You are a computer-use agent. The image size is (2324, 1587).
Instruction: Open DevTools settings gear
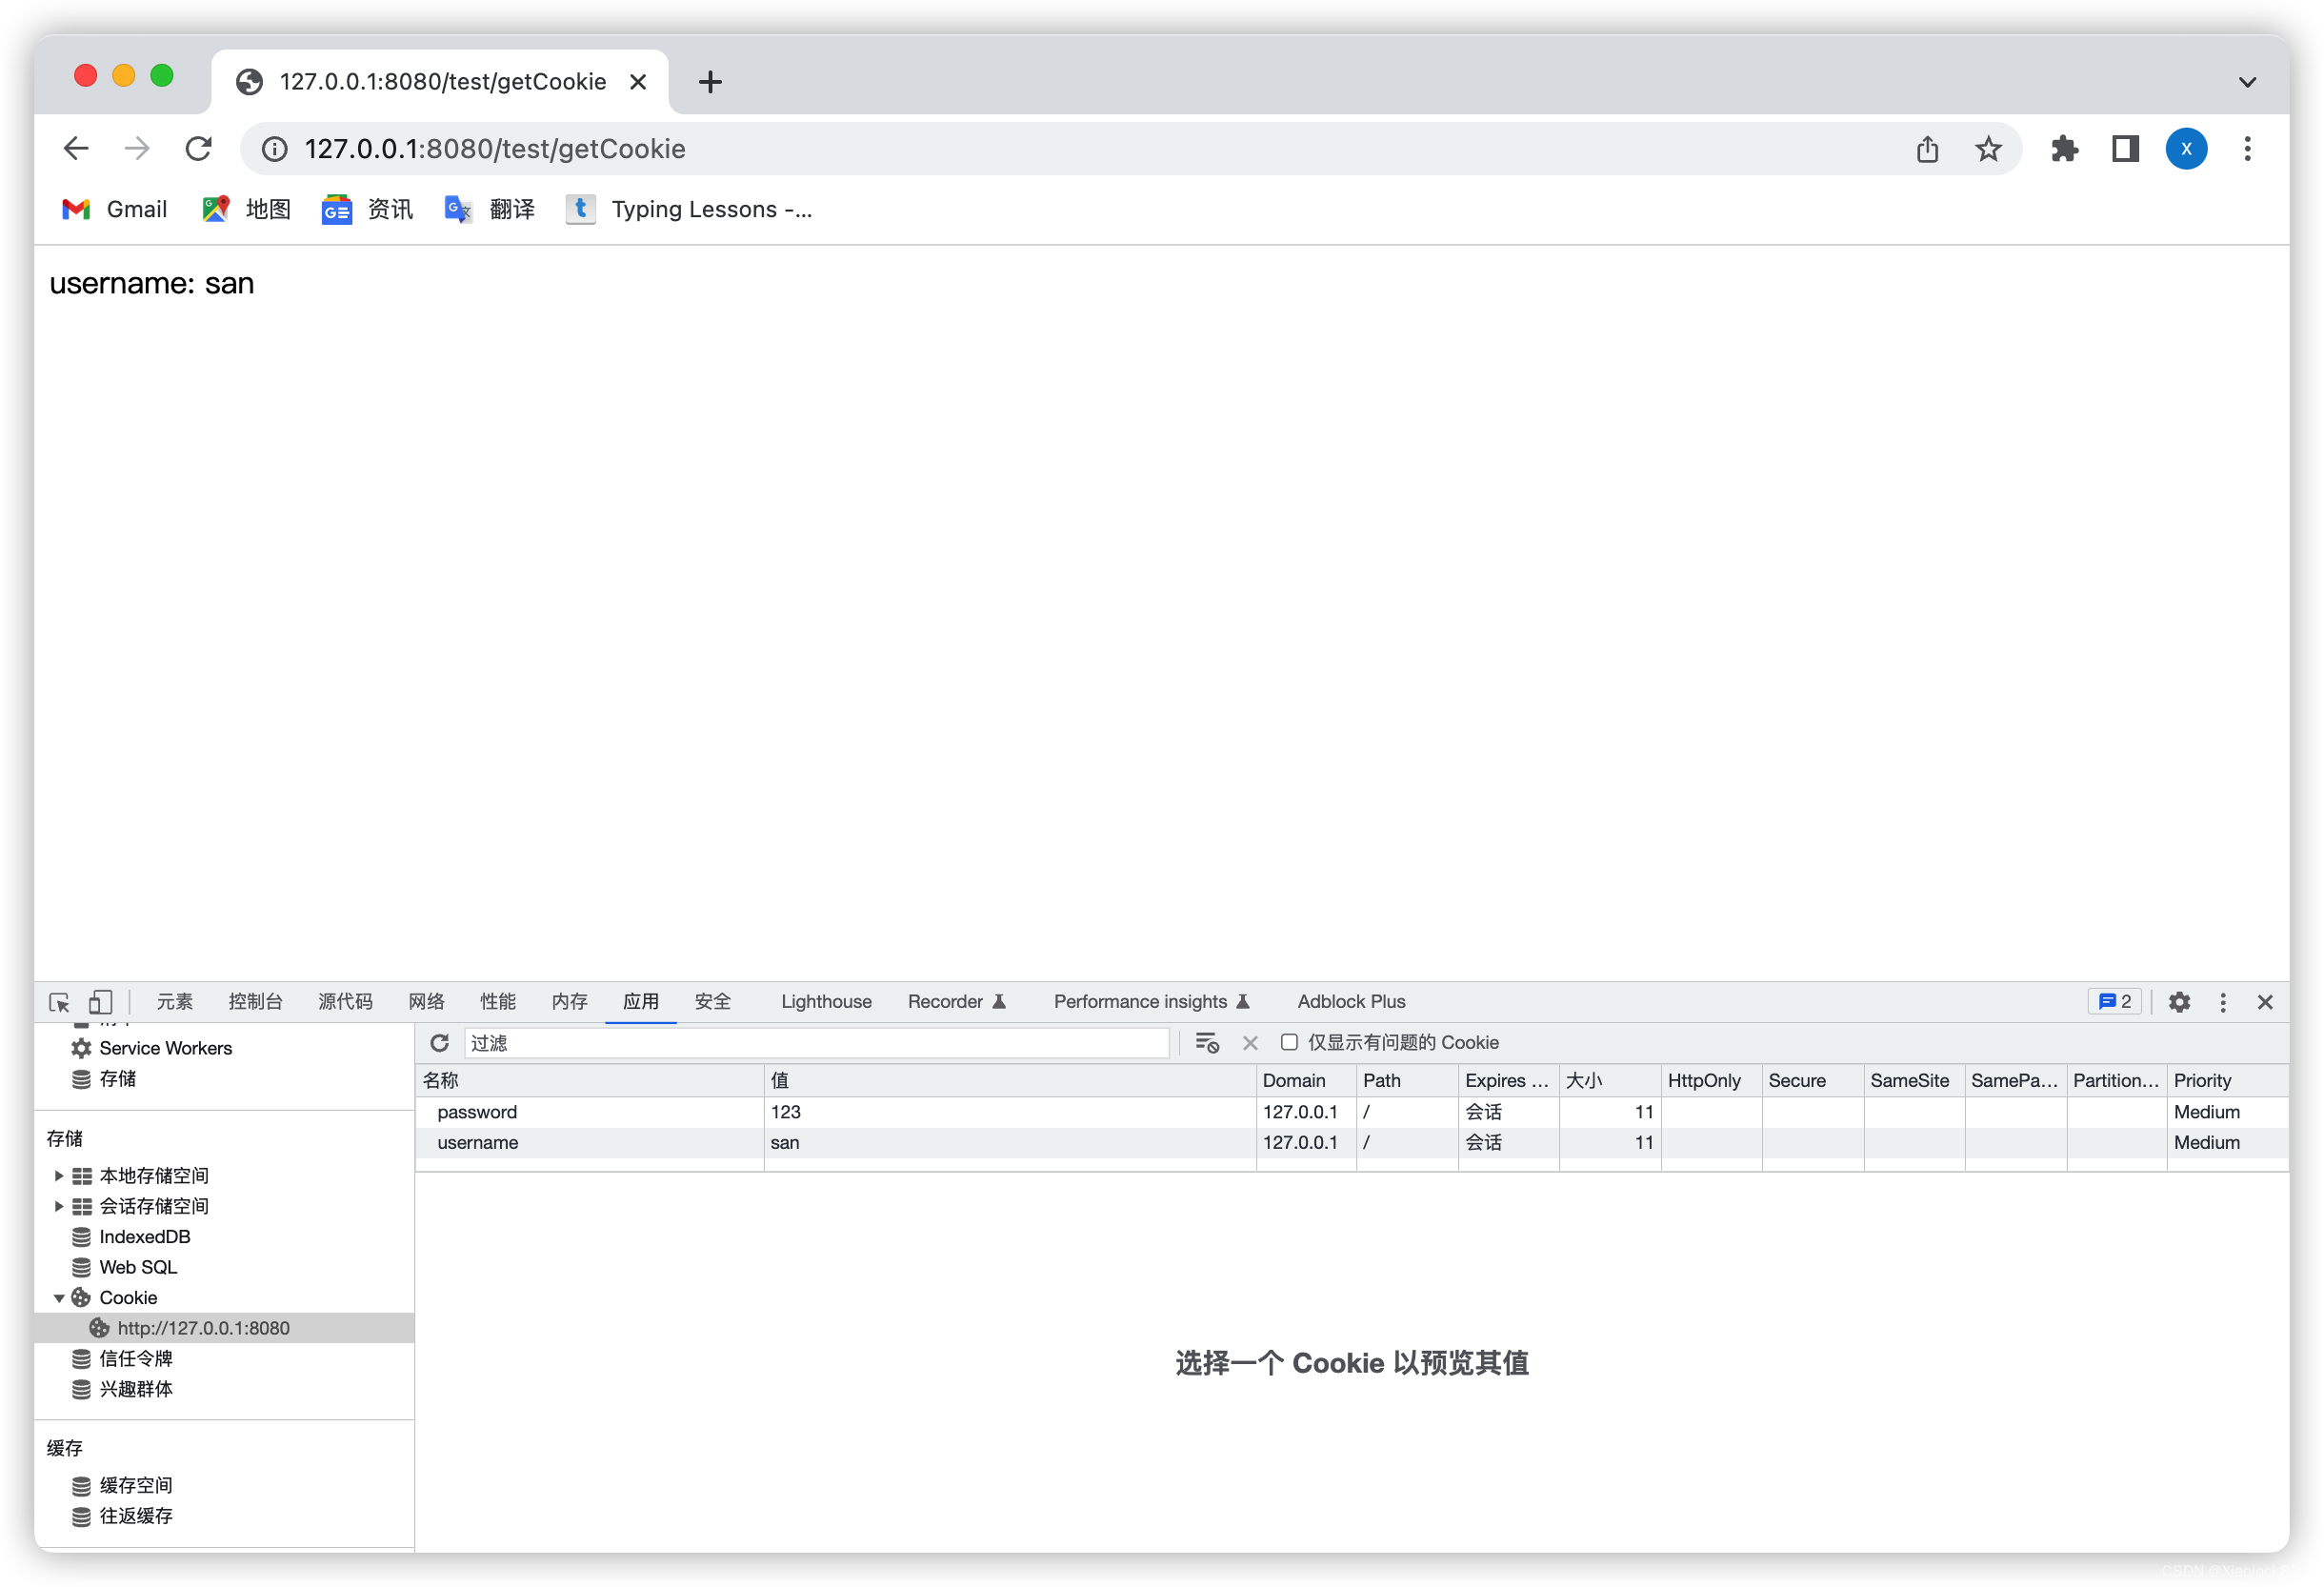point(2179,1002)
